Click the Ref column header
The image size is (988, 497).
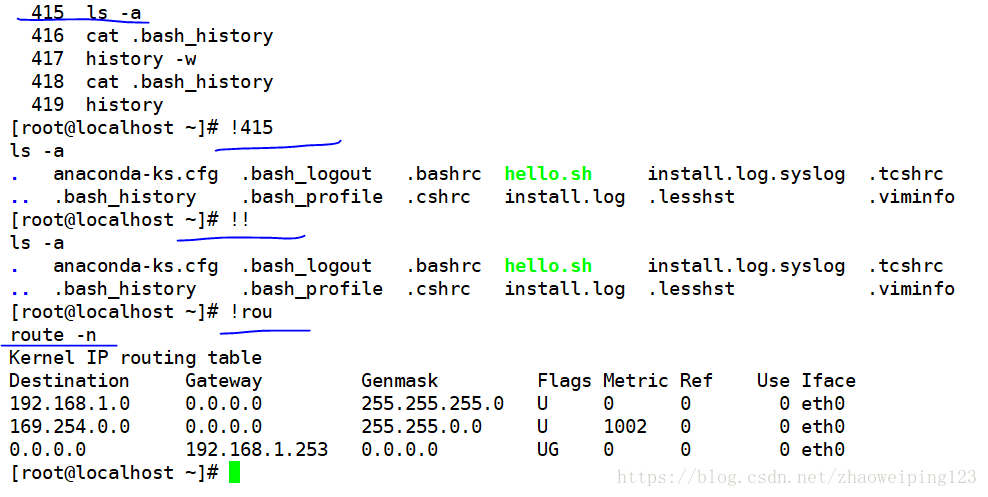696,381
